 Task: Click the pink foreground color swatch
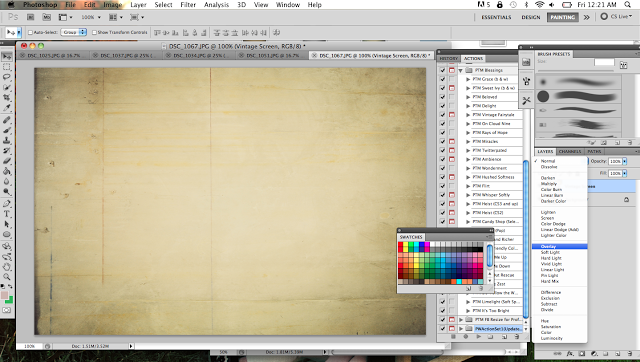(x=4, y=295)
